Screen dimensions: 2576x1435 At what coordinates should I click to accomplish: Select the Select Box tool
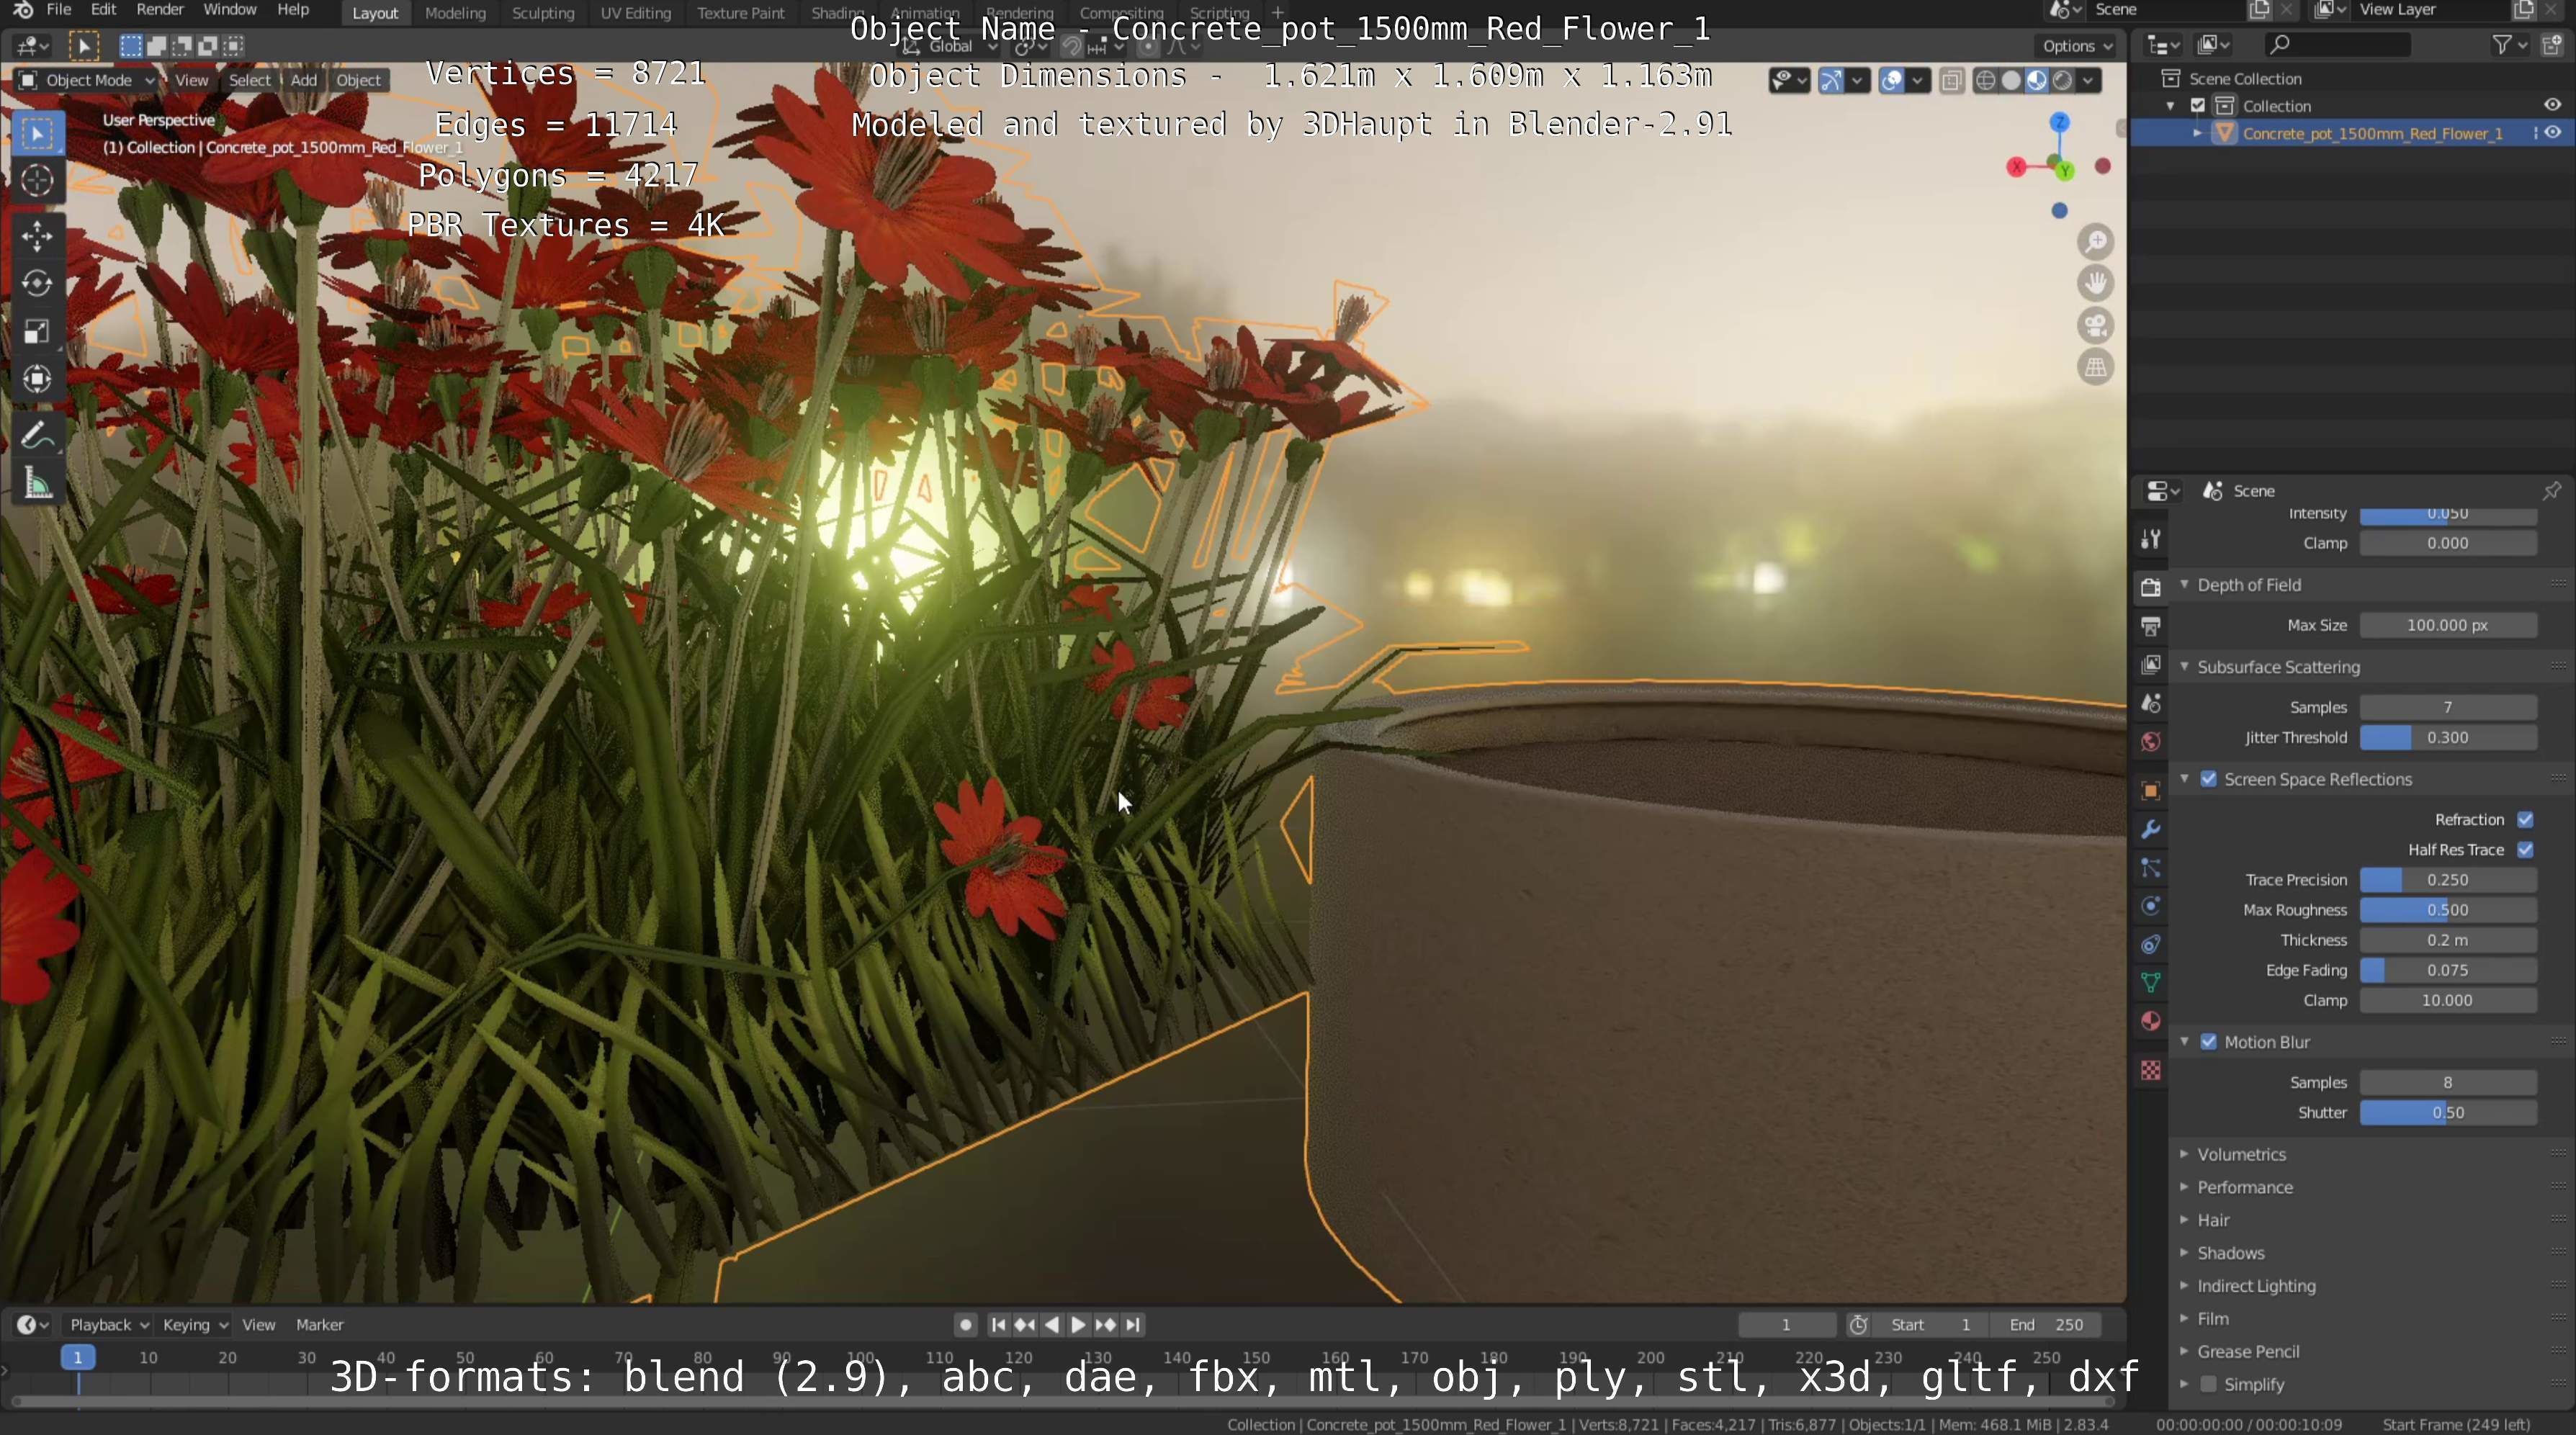(37, 134)
